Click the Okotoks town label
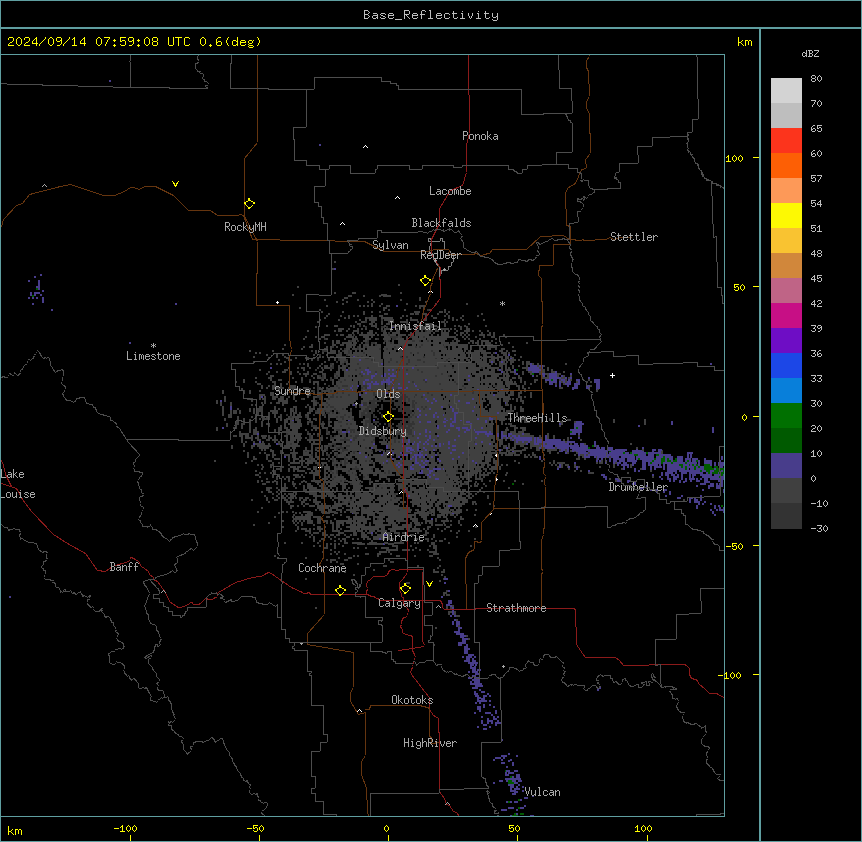This screenshot has height=842, width=862. click(412, 700)
